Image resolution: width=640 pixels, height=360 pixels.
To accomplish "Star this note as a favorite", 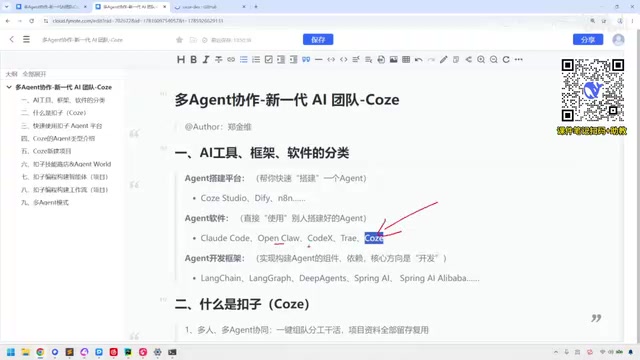I will [x=179, y=40].
